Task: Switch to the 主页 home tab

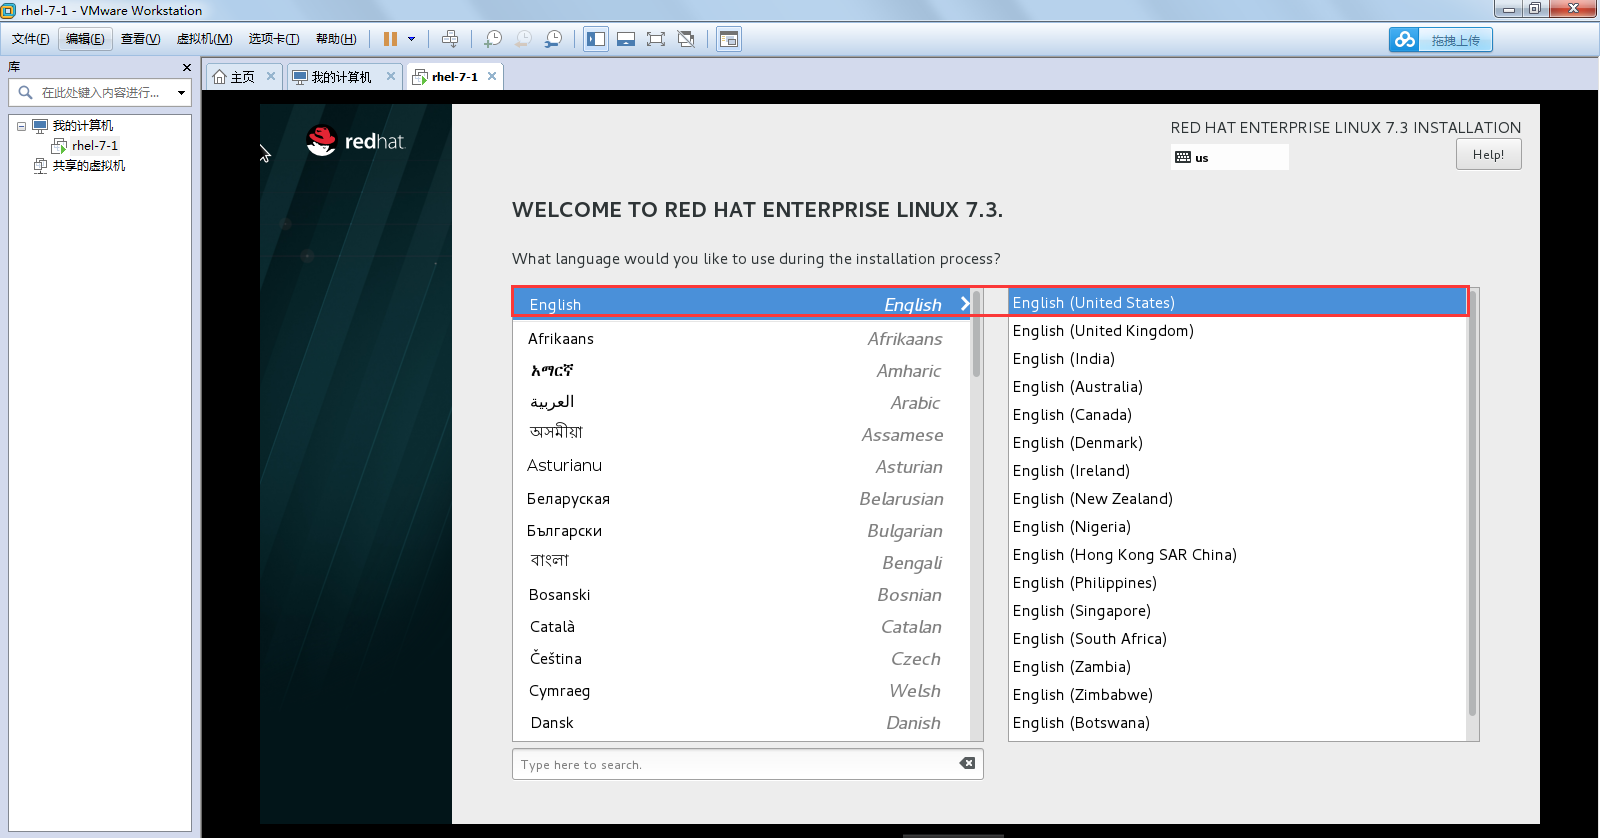Action: pyautogui.click(x=242, y=77)
